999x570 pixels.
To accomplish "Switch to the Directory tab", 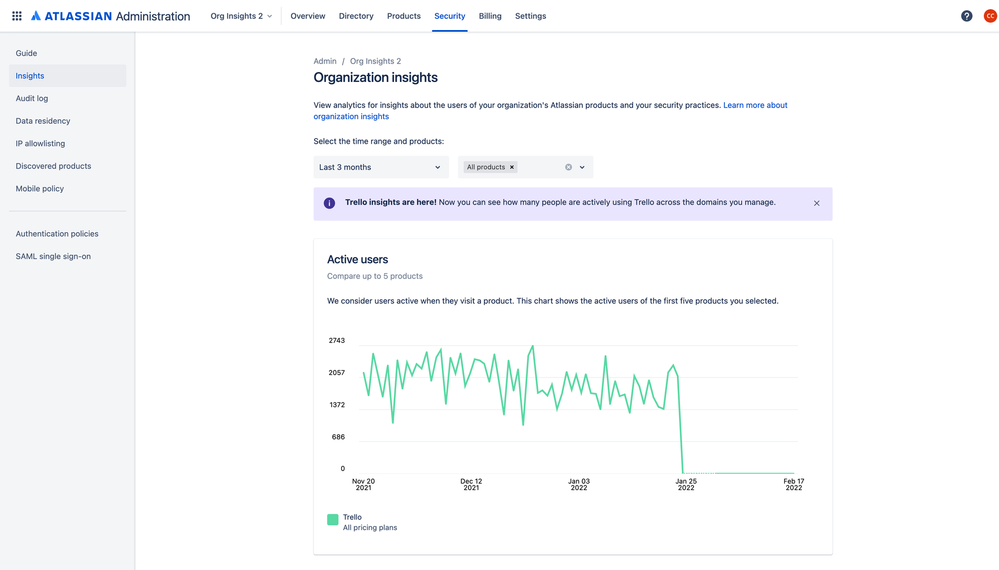I will 356,16.
